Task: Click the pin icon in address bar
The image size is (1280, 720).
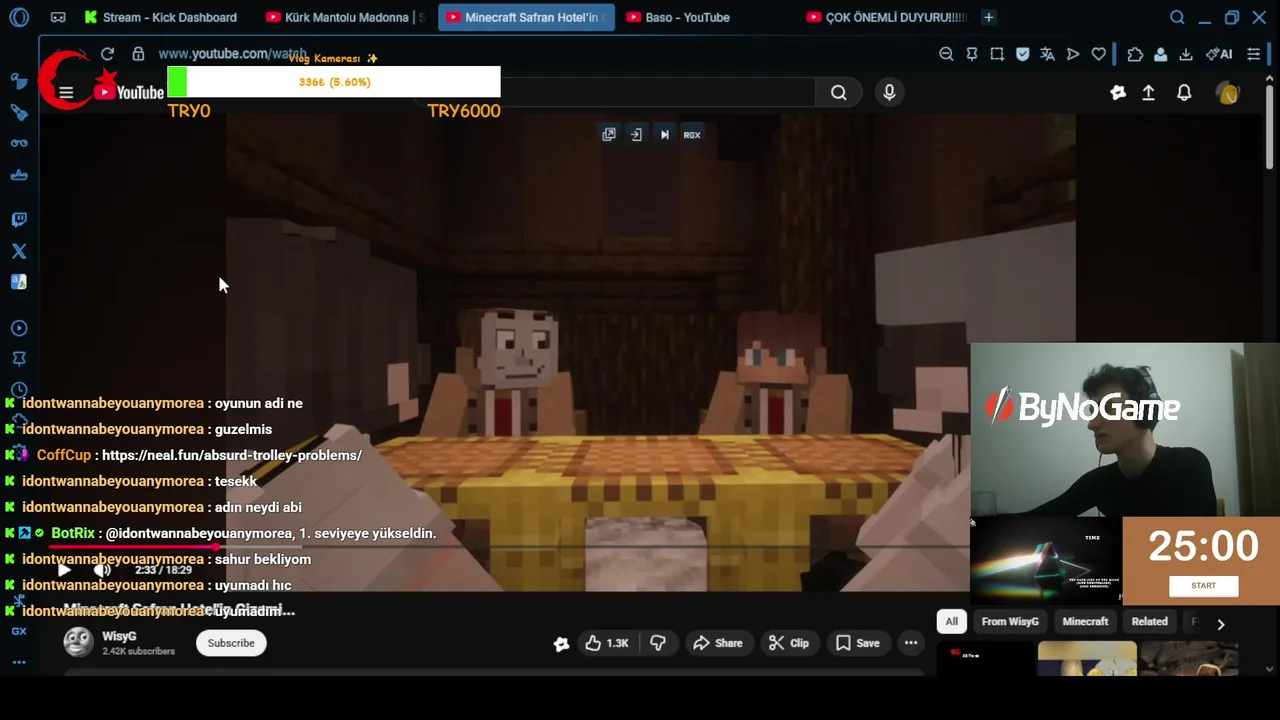Action: pos(971,54)
